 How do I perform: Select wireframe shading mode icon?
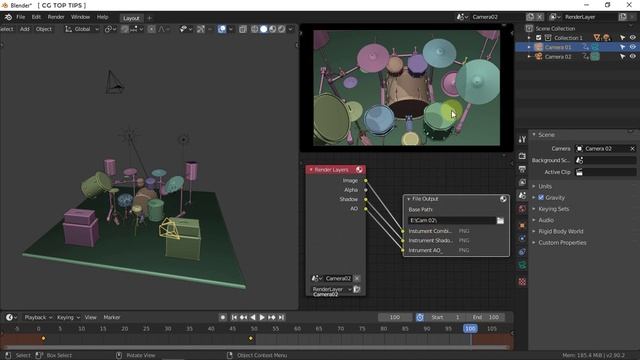(254, 29)
